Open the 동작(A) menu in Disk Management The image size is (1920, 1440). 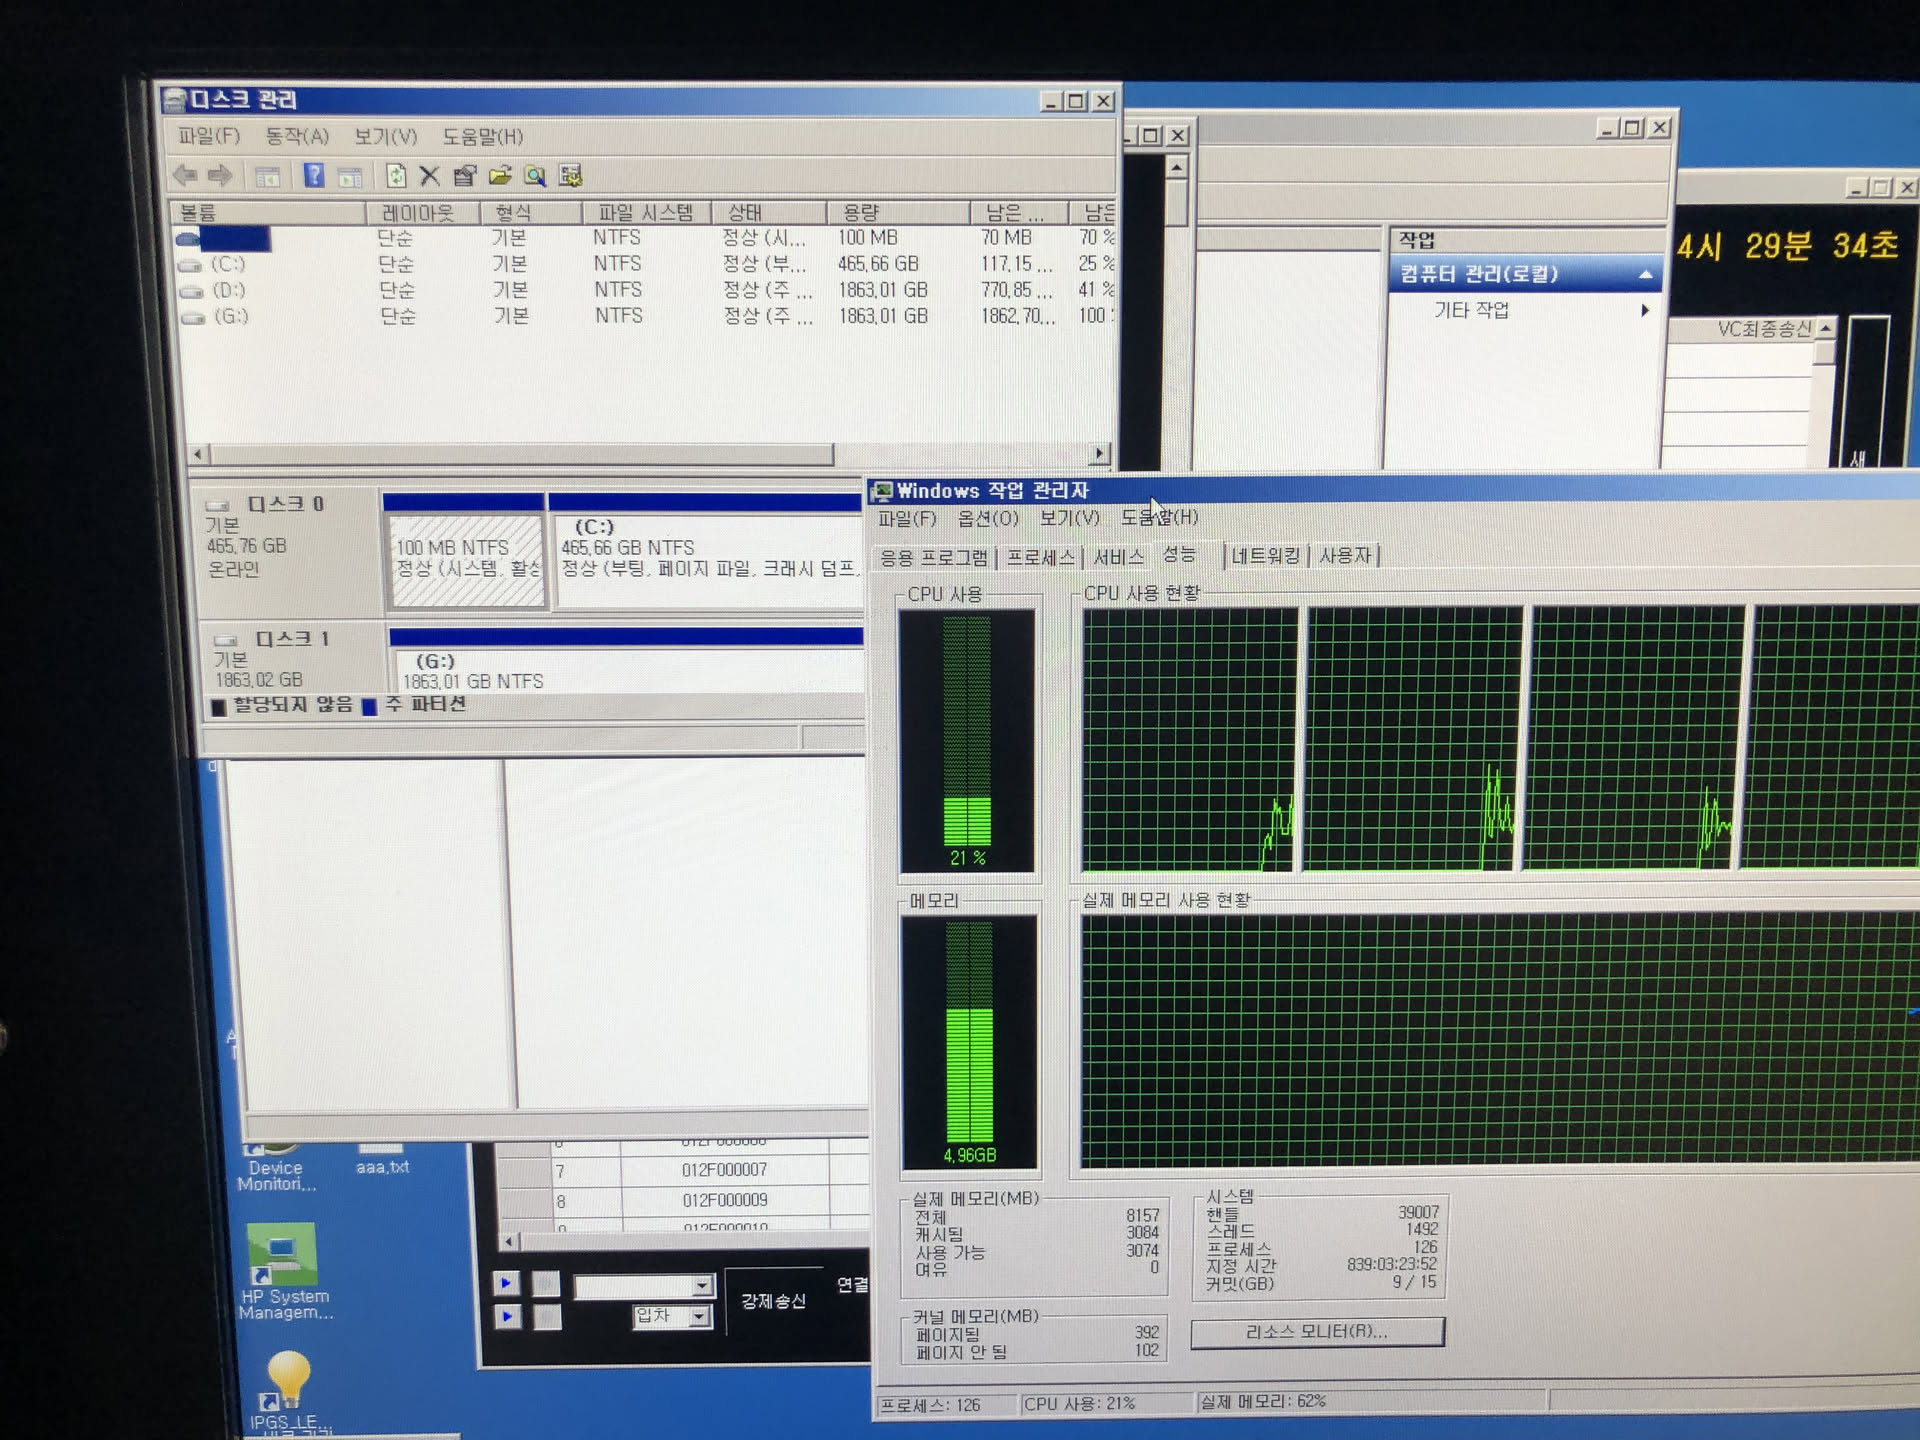click(297, 137)
